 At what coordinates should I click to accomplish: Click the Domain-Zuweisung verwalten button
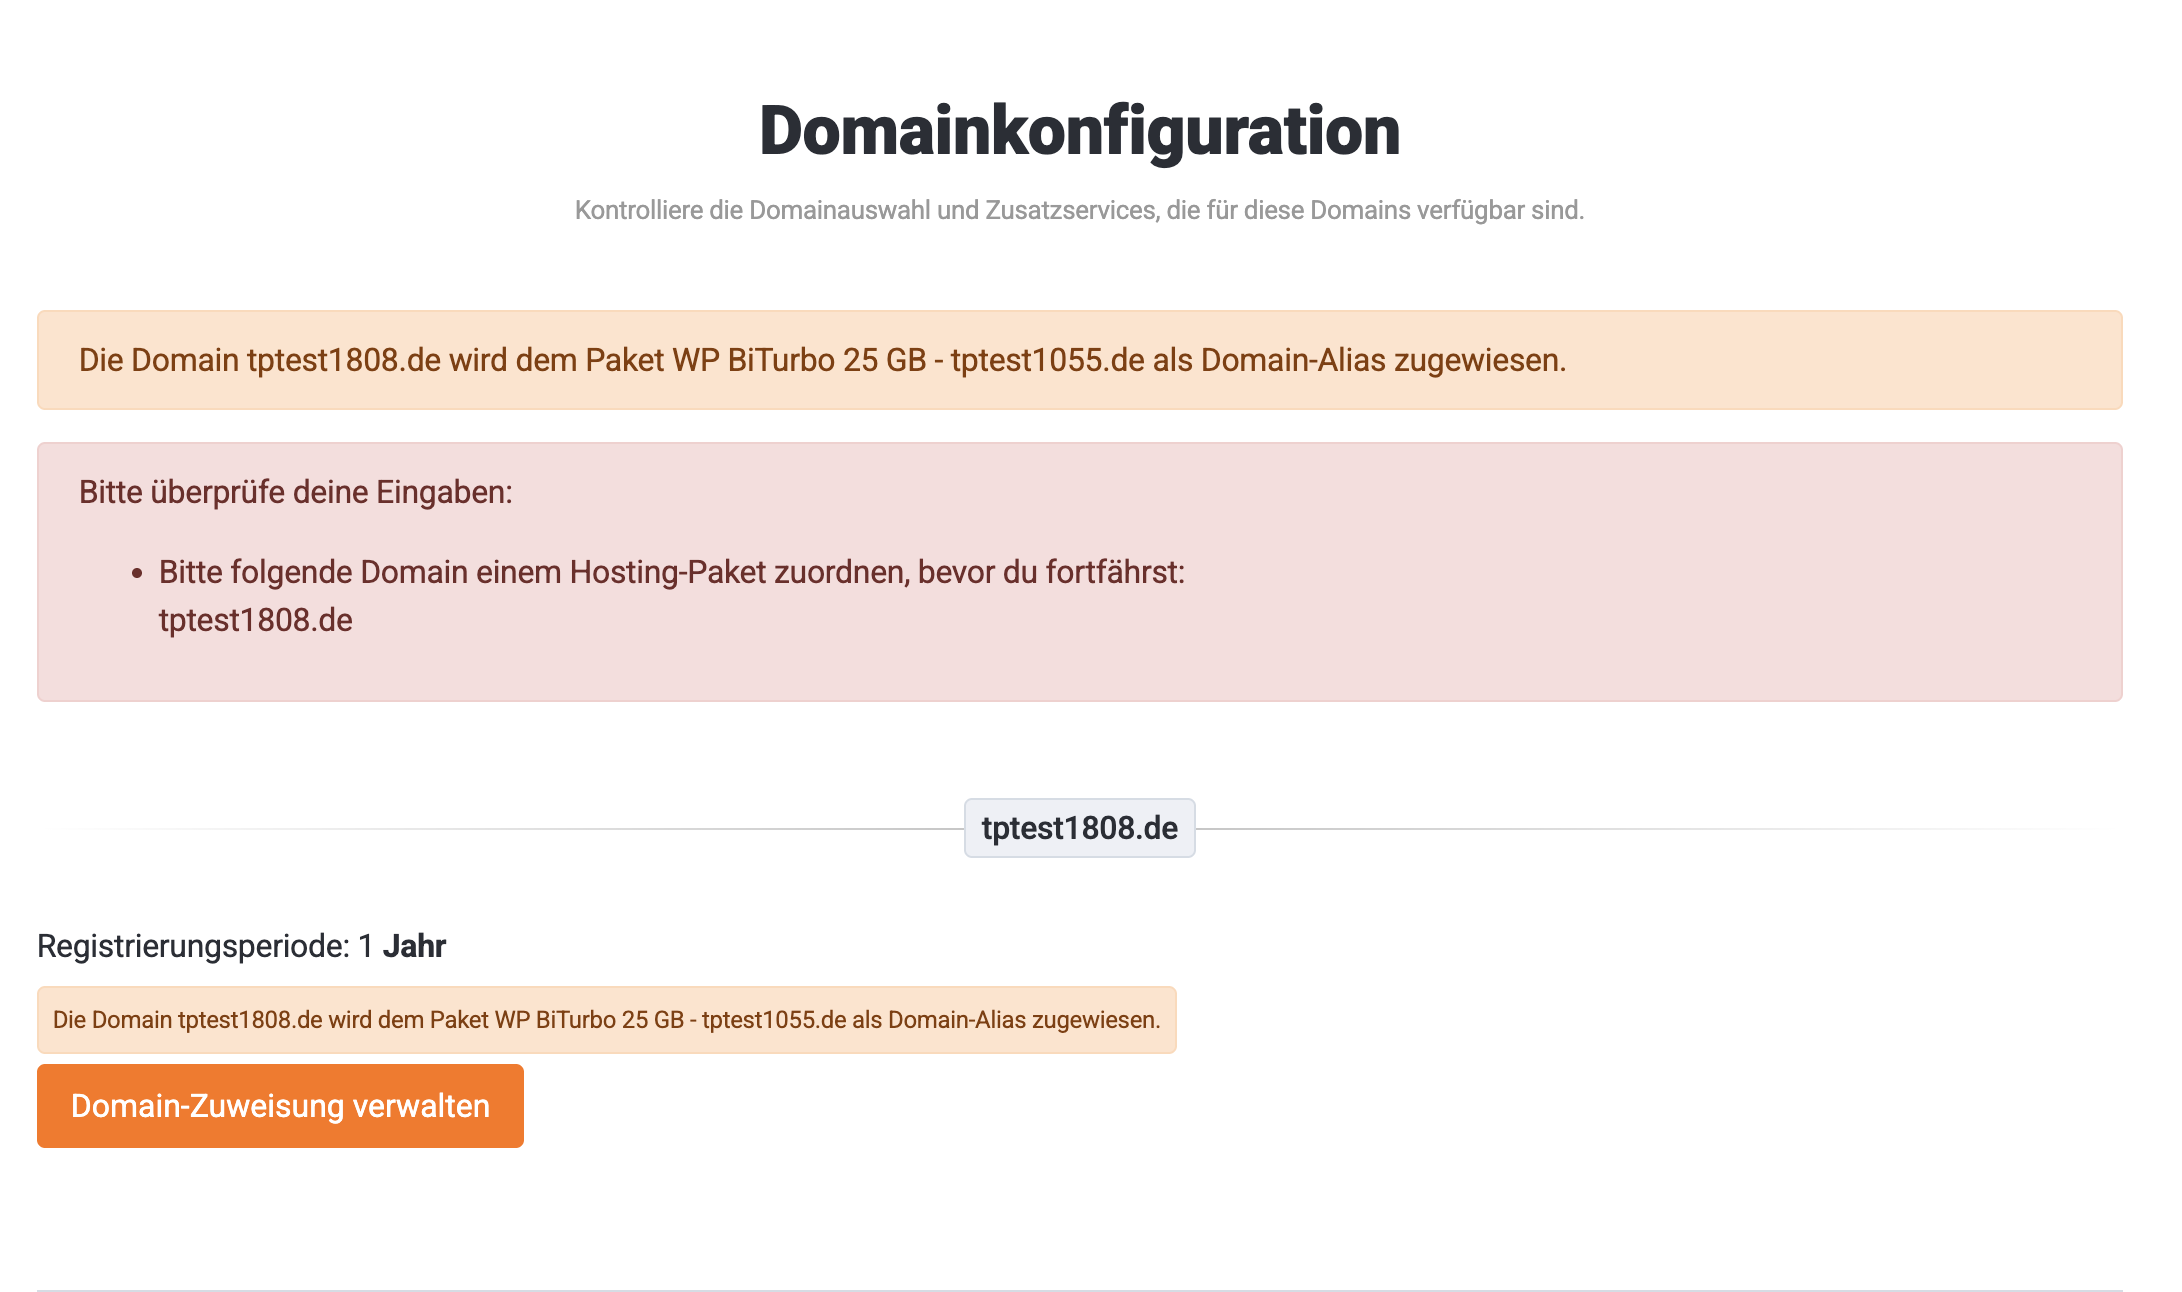(280, 1106)
